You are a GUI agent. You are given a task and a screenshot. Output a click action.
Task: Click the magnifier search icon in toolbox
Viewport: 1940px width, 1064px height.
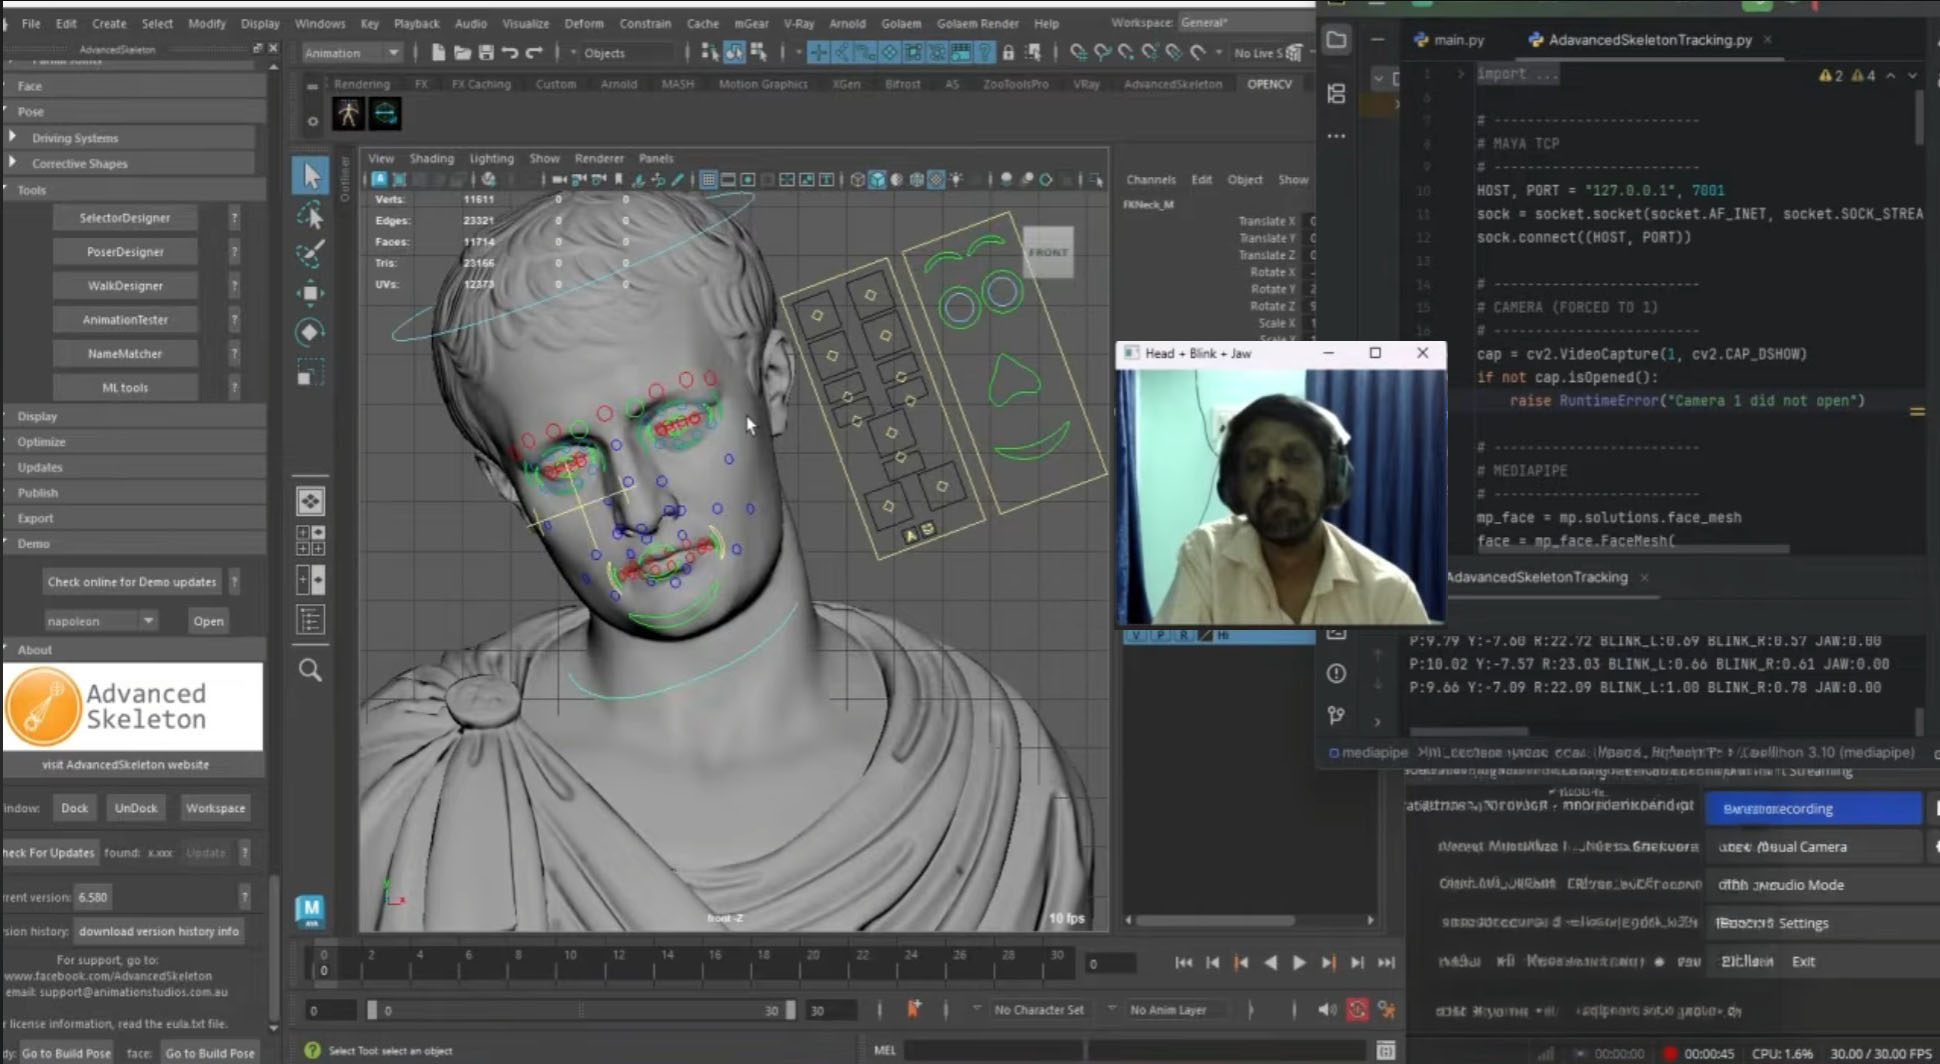point(311,670)
